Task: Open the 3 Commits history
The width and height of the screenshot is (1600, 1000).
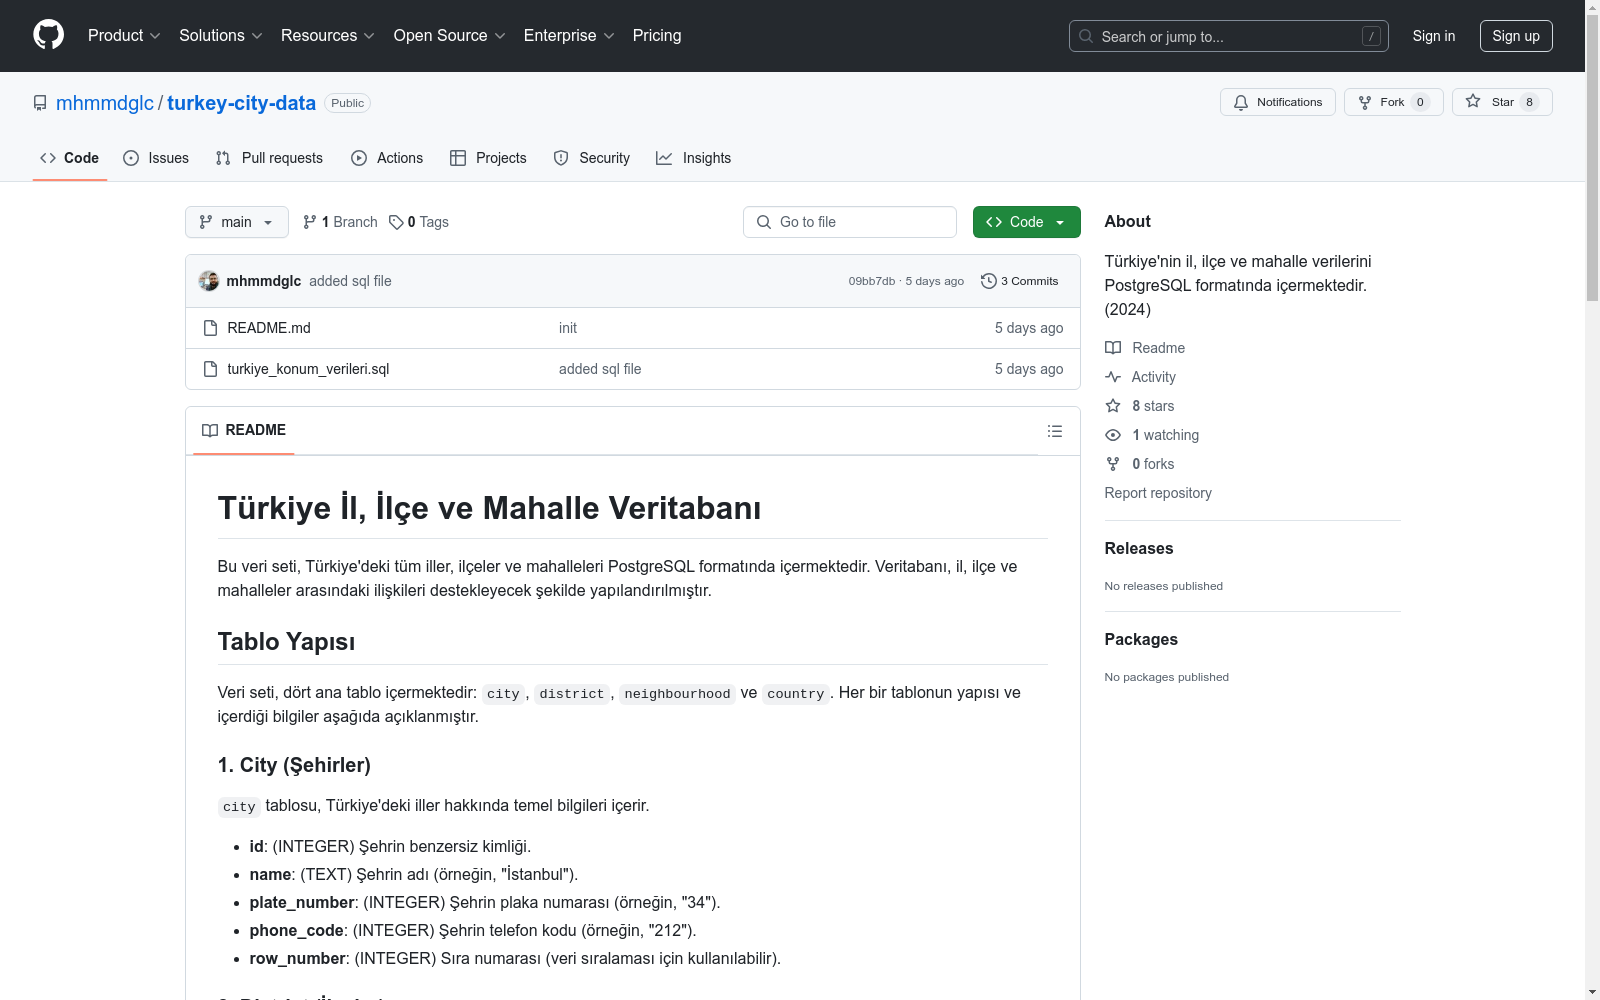Action: click(1019, 281)
